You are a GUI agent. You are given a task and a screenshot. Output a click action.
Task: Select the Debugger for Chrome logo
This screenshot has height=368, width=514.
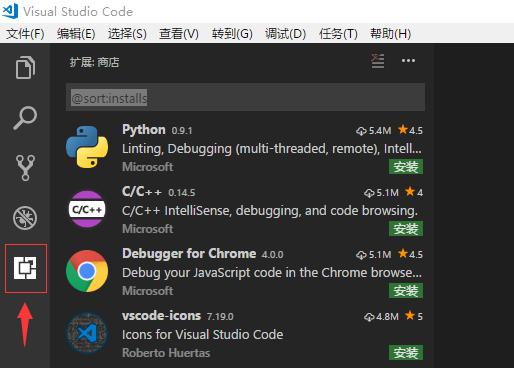click(x=87, y=271)
